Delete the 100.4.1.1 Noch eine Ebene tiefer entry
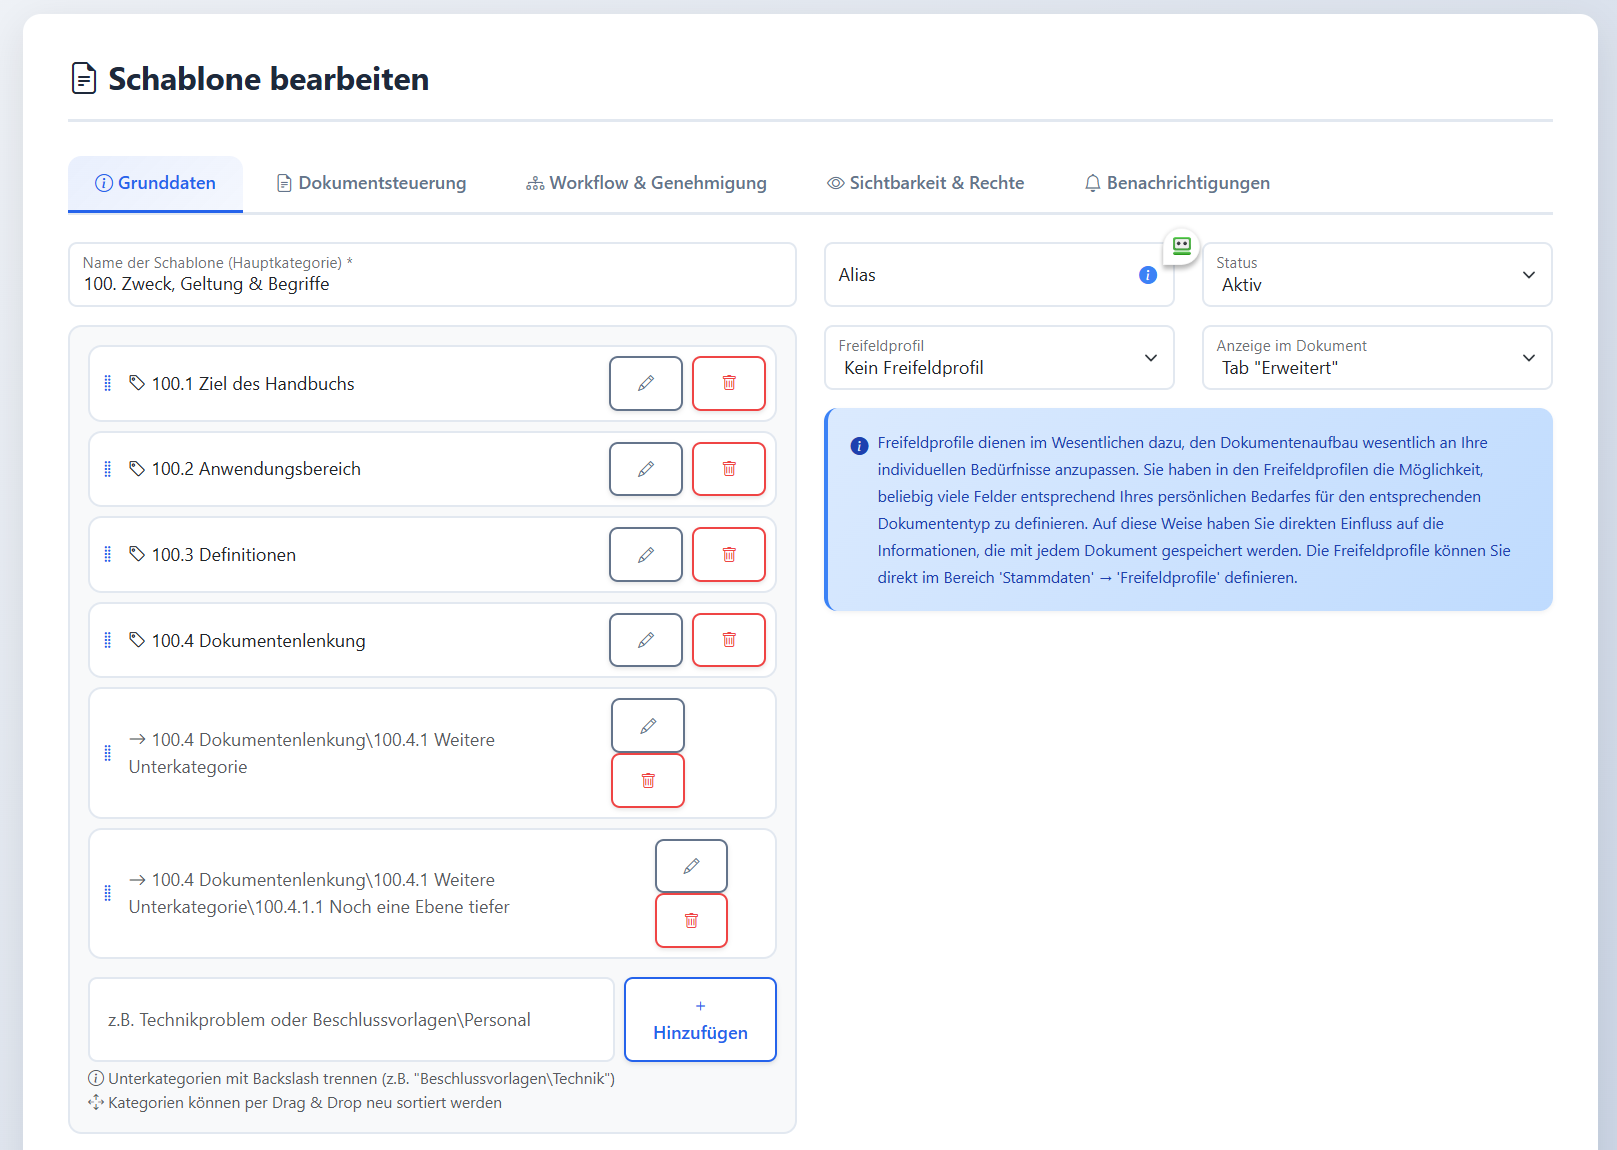The image size is (1617, 1150). coord(690,920)
